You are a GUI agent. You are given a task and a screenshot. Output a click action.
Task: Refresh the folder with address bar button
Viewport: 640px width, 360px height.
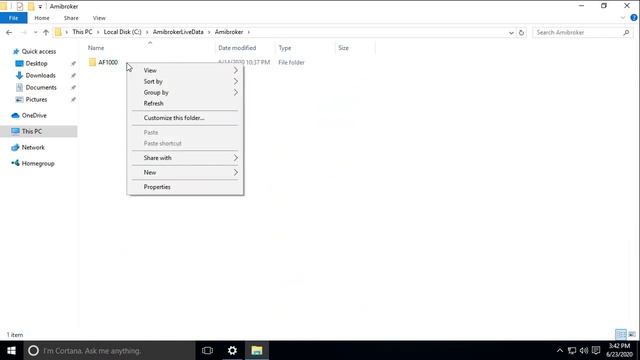(x=521, y=33)
